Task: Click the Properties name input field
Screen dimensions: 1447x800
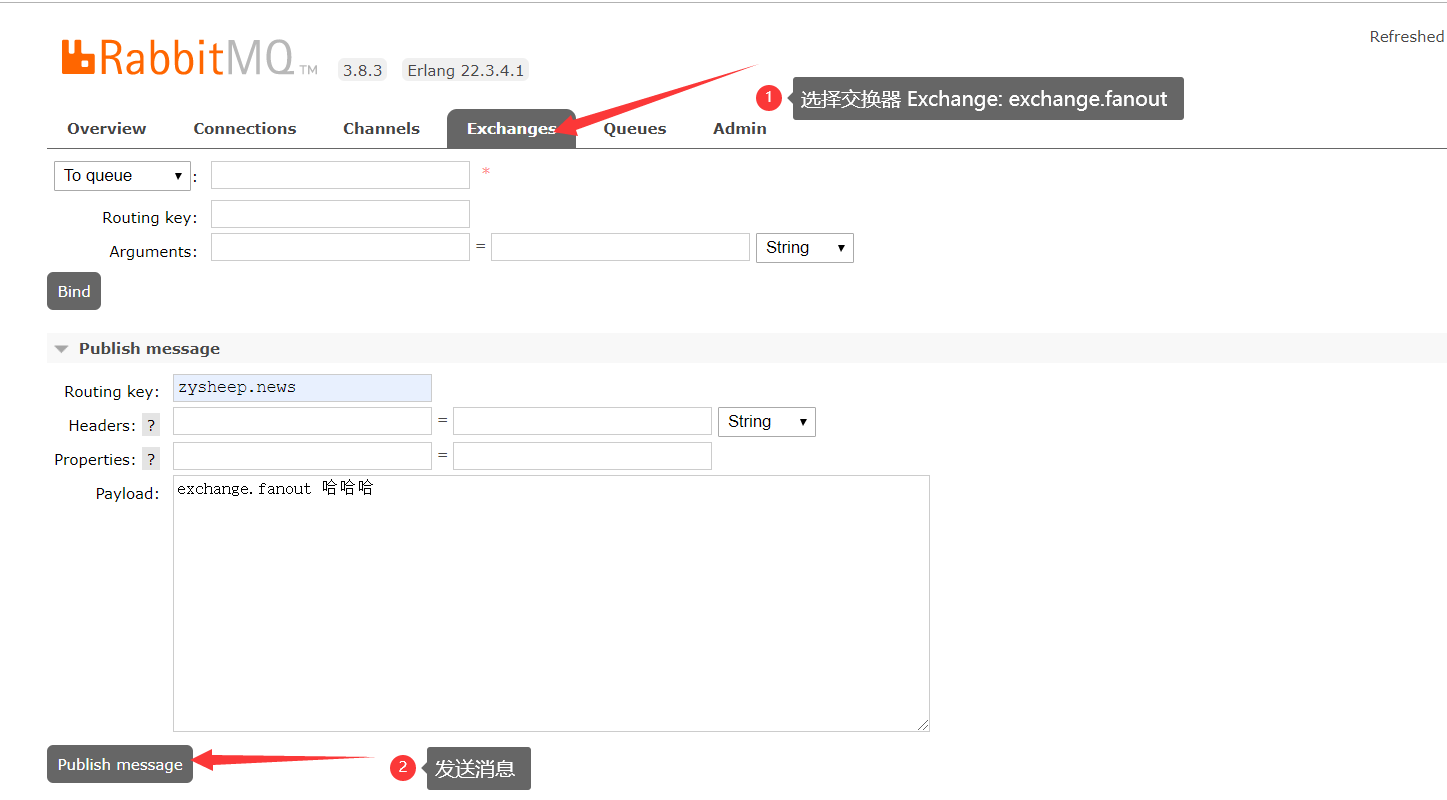Action: pyautogui.click(x=302, y=456)
